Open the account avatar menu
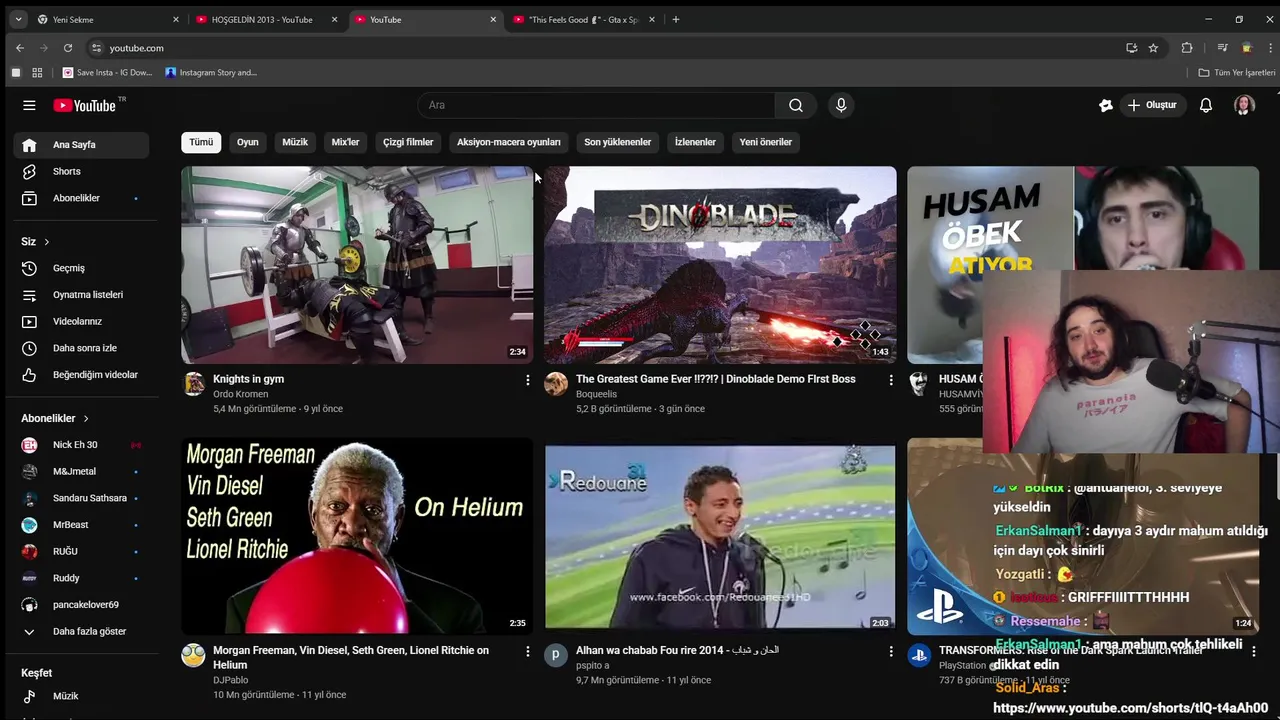The width and height of the screenshot is (1280, 720). [1244, 105]
